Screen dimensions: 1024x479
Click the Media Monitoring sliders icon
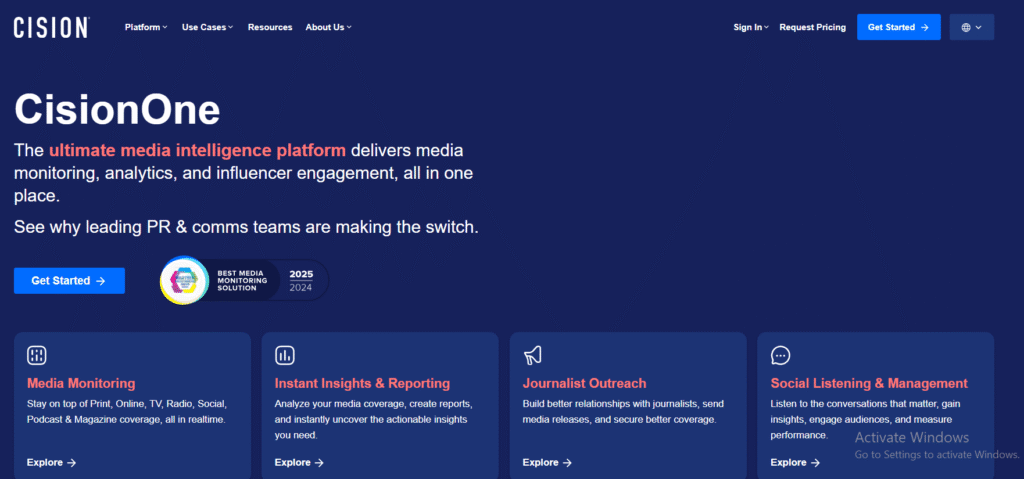(37, 355)
